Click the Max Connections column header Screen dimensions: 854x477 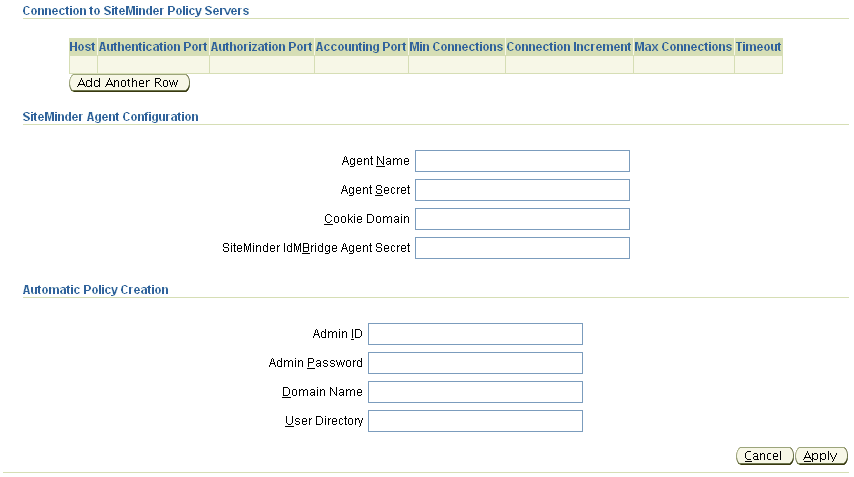click(x=683, y=47)
